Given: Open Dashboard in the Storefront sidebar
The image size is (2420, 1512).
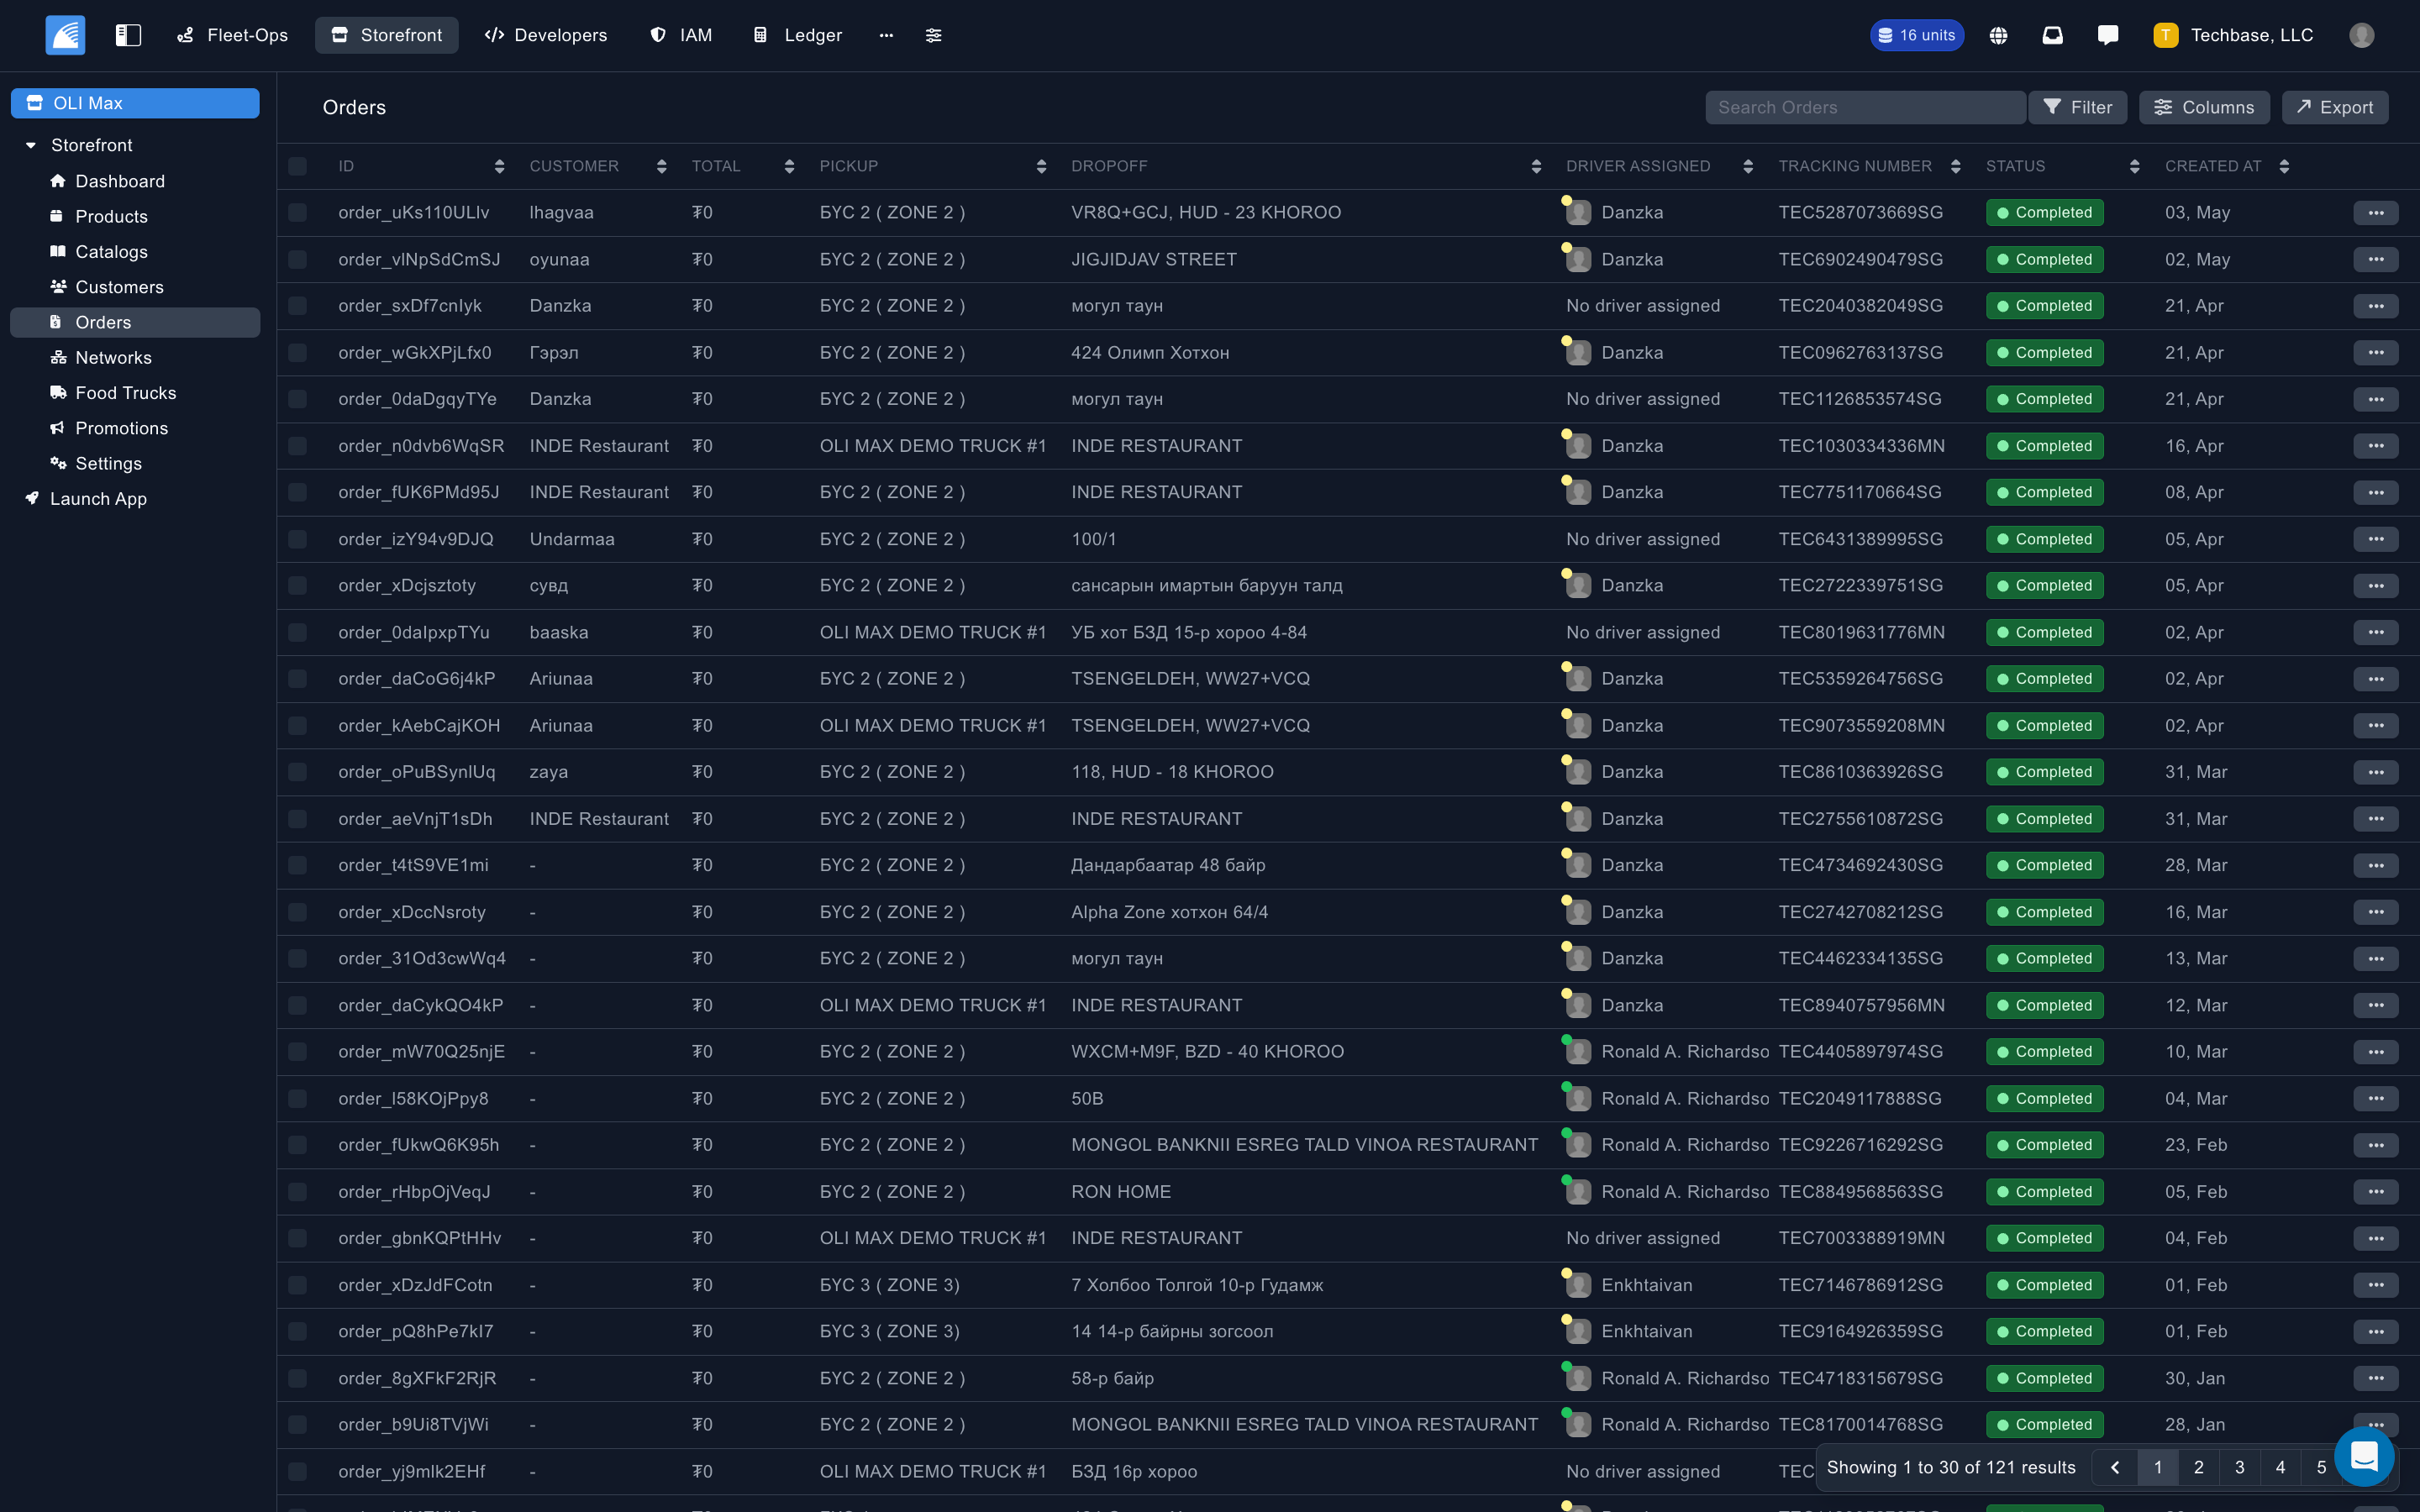Looking at the screenshot, I should 120,181.
